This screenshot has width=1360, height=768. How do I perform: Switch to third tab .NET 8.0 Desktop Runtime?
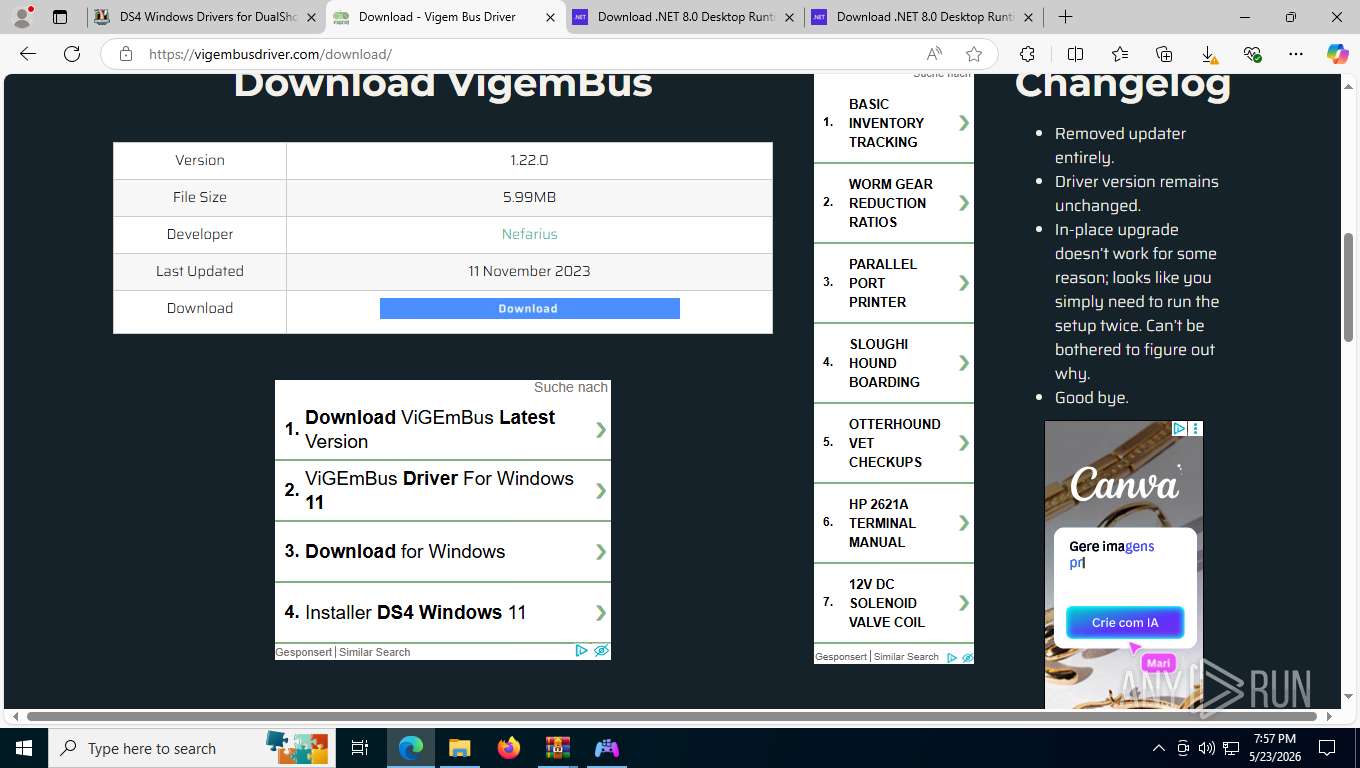685,17
